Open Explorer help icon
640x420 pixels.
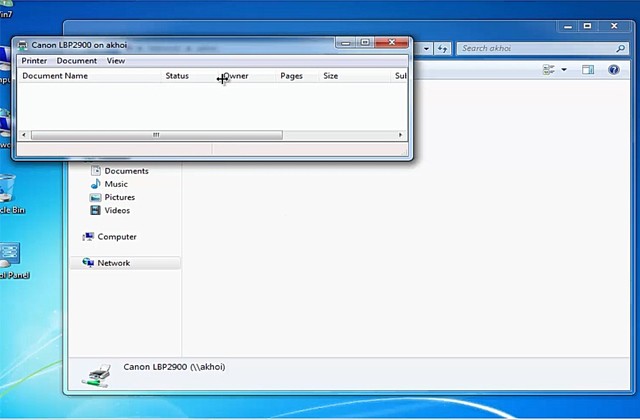[613, 70]
